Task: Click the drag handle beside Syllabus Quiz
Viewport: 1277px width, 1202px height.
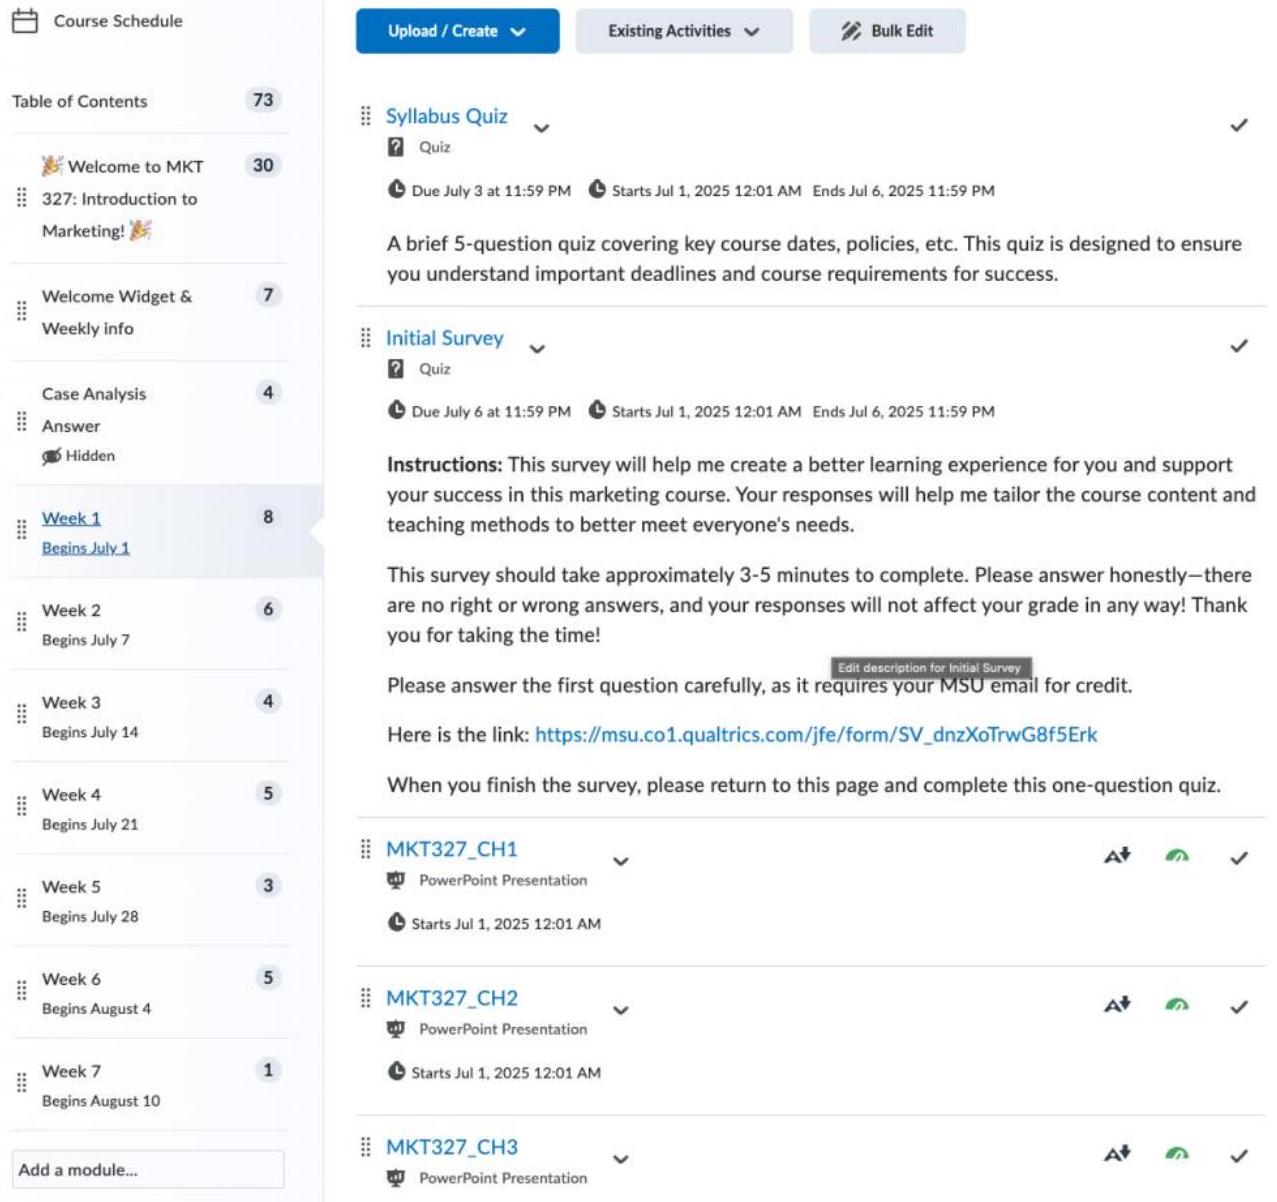Action: click(x=366, y=116)
